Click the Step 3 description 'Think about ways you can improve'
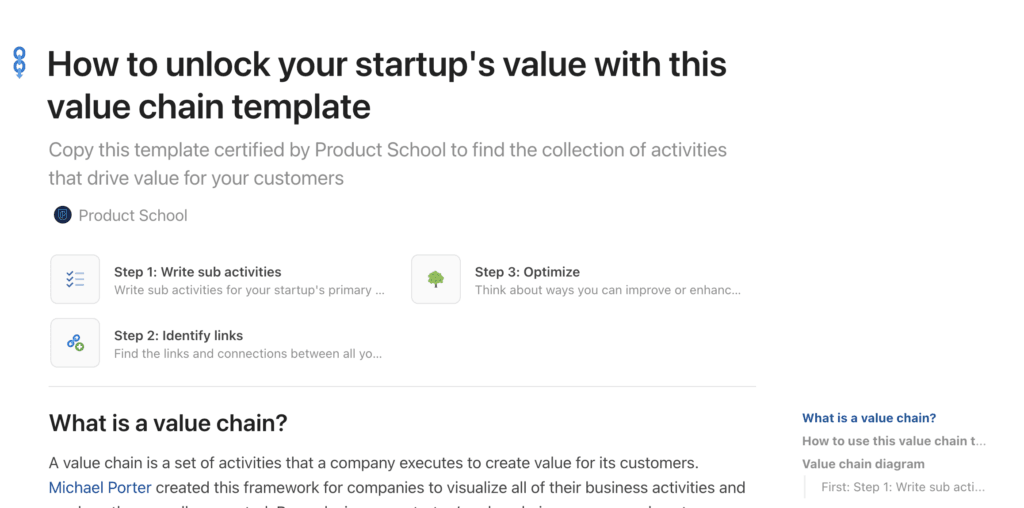This screenshot has height=508, width=1024. point(607,291)
